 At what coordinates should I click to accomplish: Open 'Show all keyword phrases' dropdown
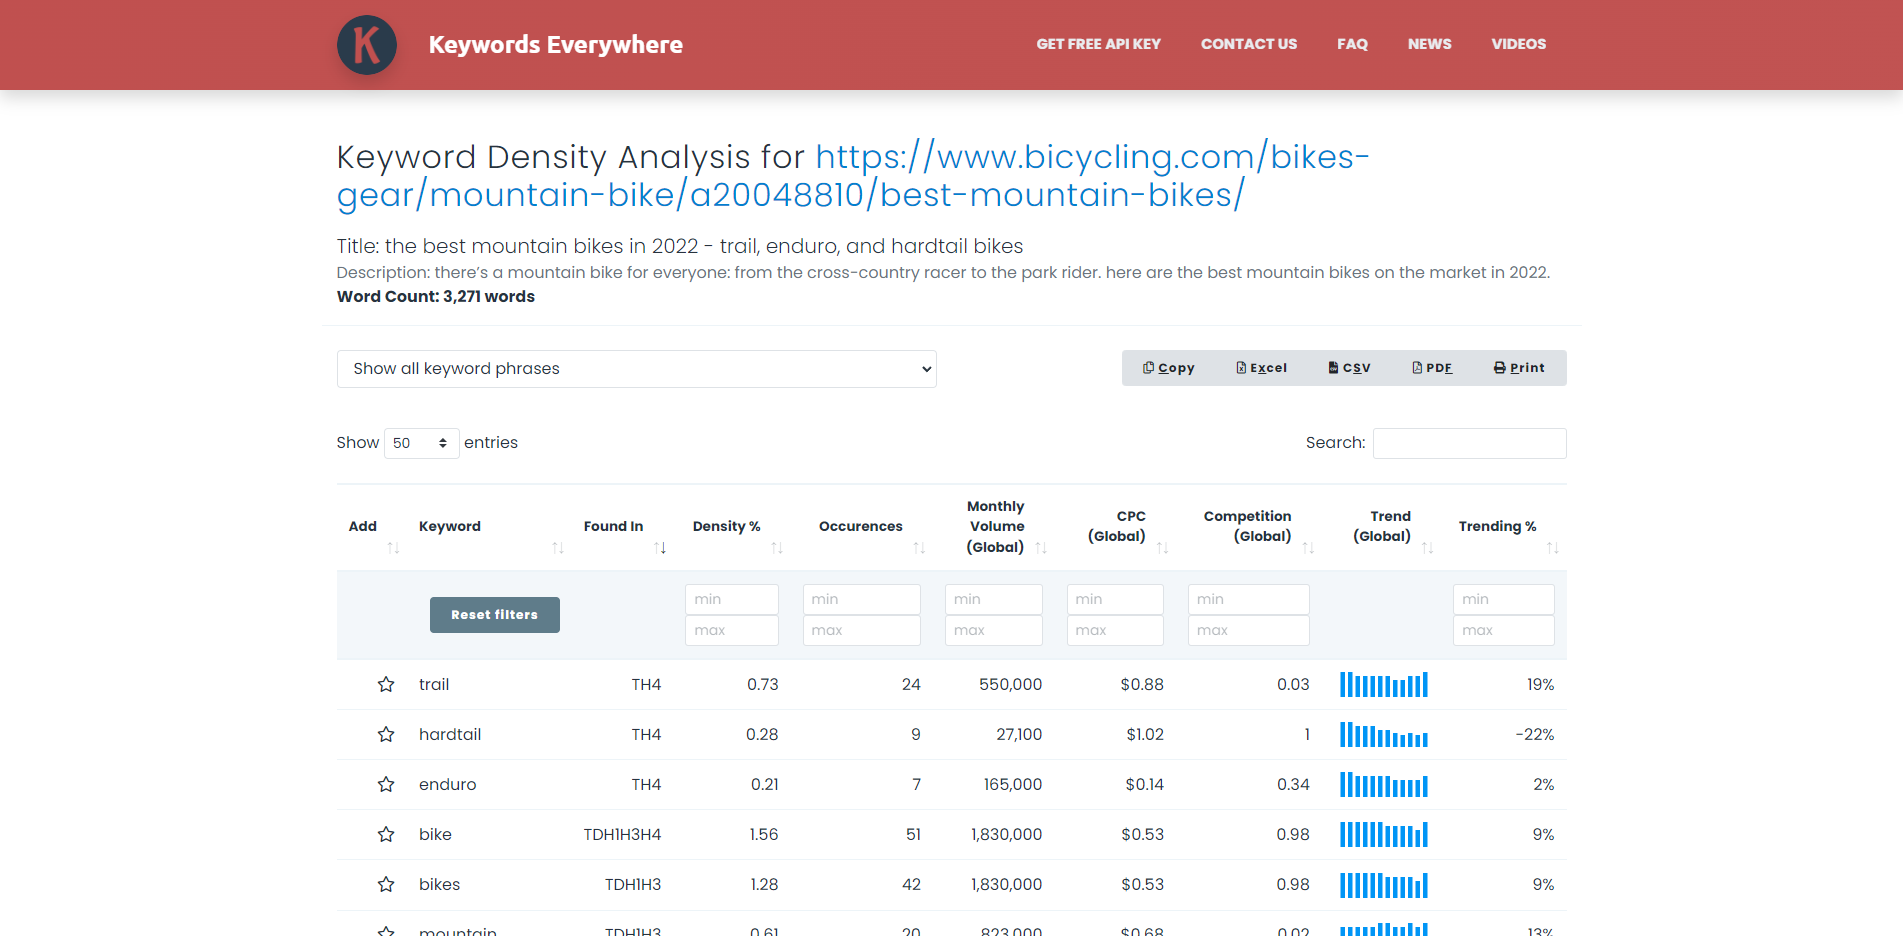coord(636,369)
